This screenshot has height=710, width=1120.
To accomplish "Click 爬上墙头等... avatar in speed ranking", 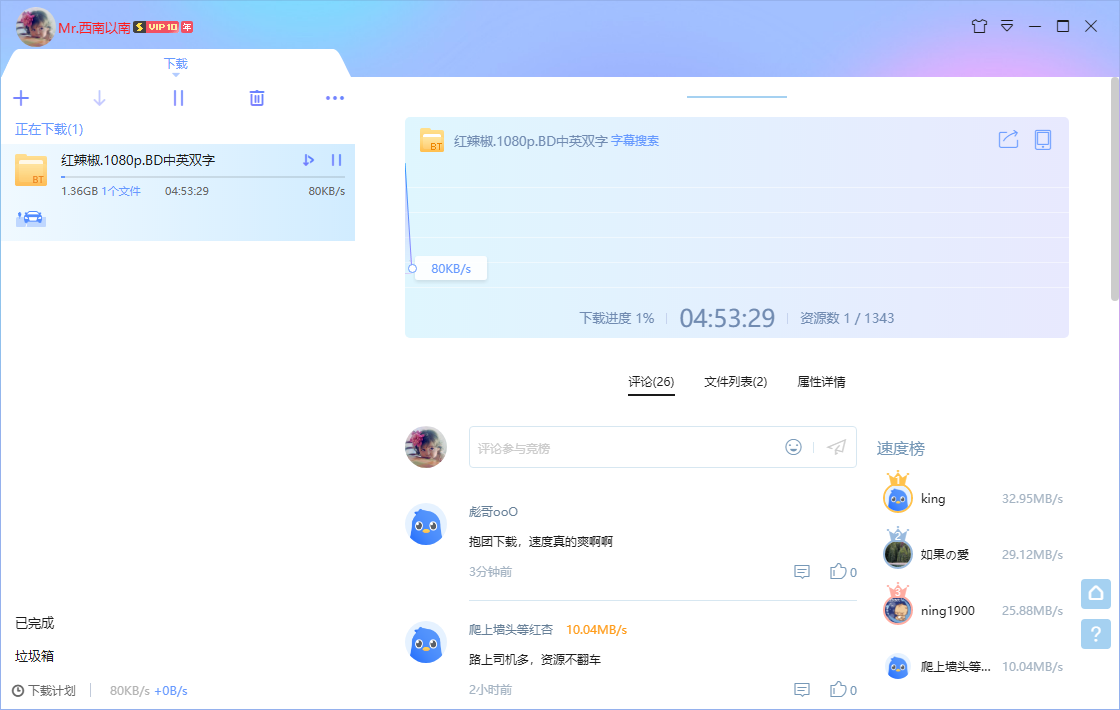I will click(898, 666).
